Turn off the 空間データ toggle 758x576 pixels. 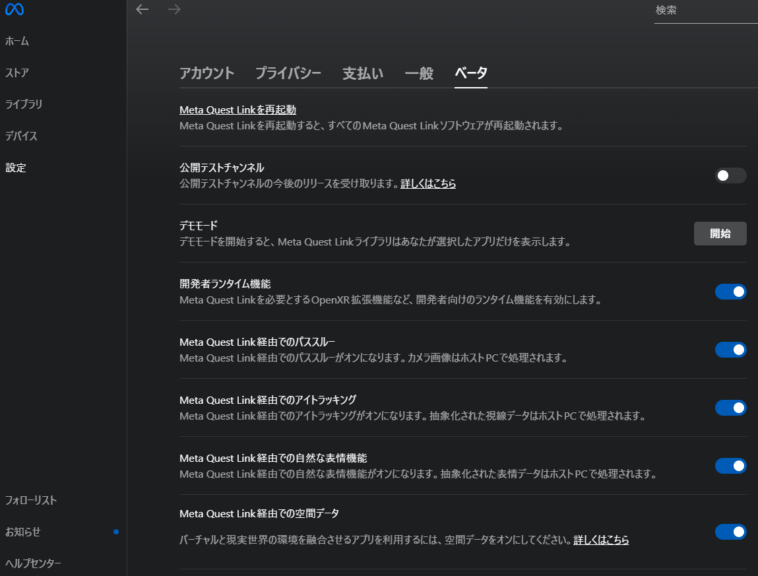tap(730, 532)
